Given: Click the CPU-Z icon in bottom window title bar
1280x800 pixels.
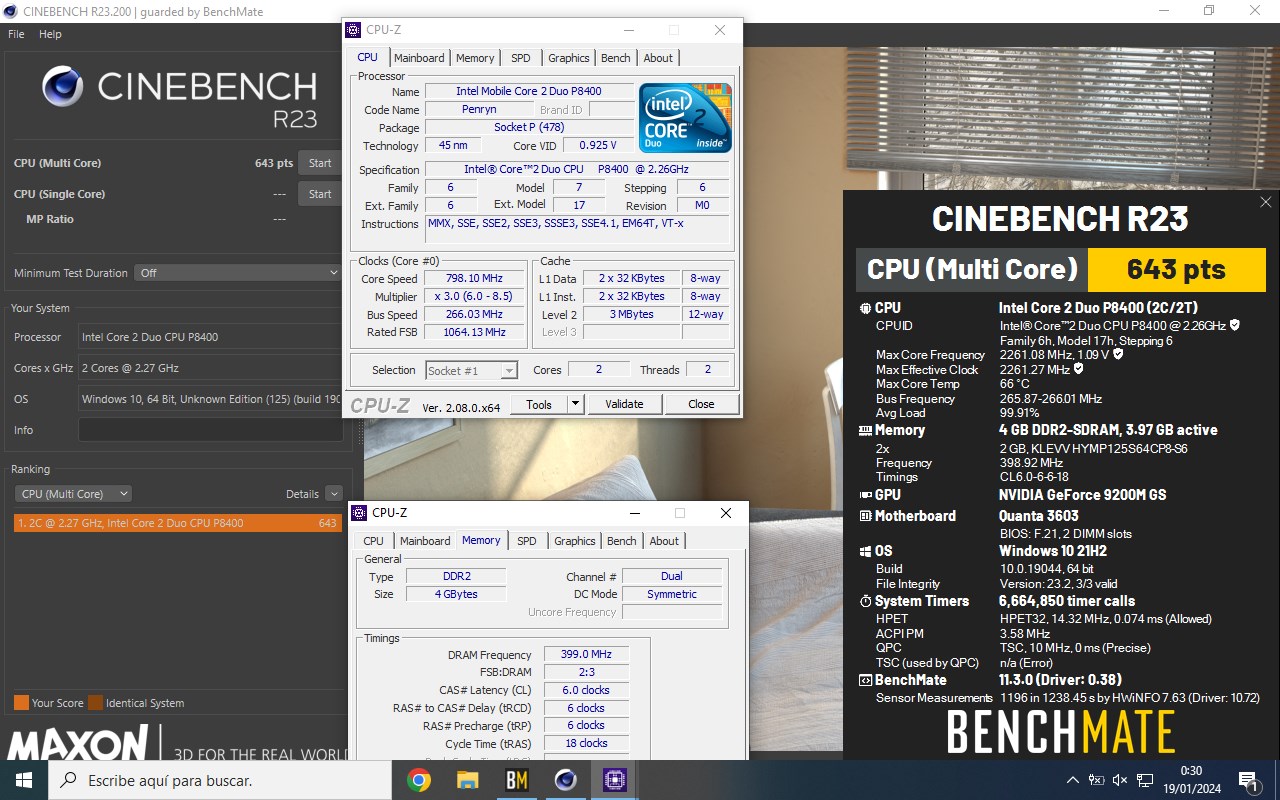Looking at the screenshot, I should coord(359,513).
